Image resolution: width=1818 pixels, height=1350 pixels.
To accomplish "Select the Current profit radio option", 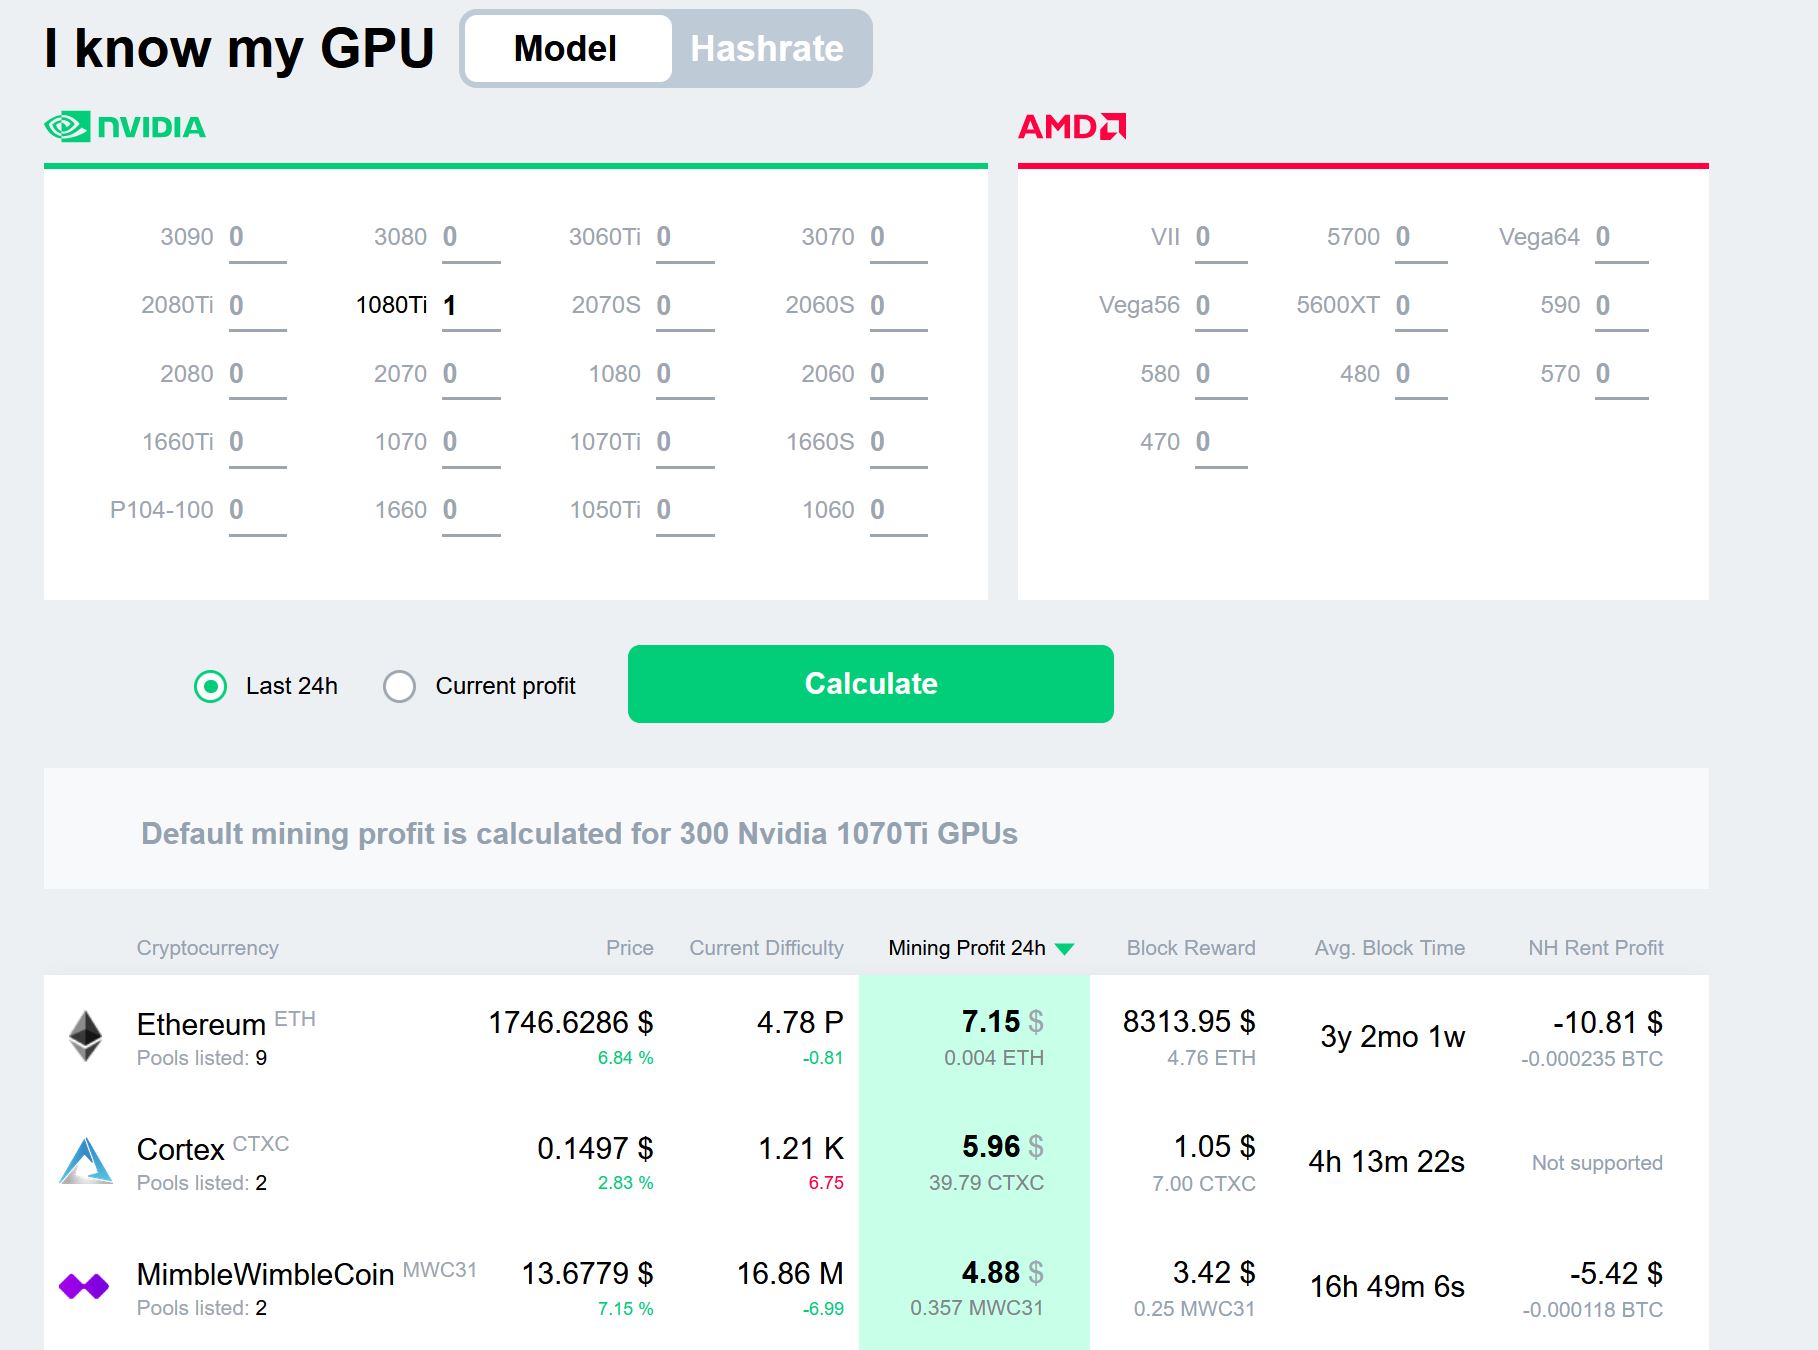I will tap(400, 686).
